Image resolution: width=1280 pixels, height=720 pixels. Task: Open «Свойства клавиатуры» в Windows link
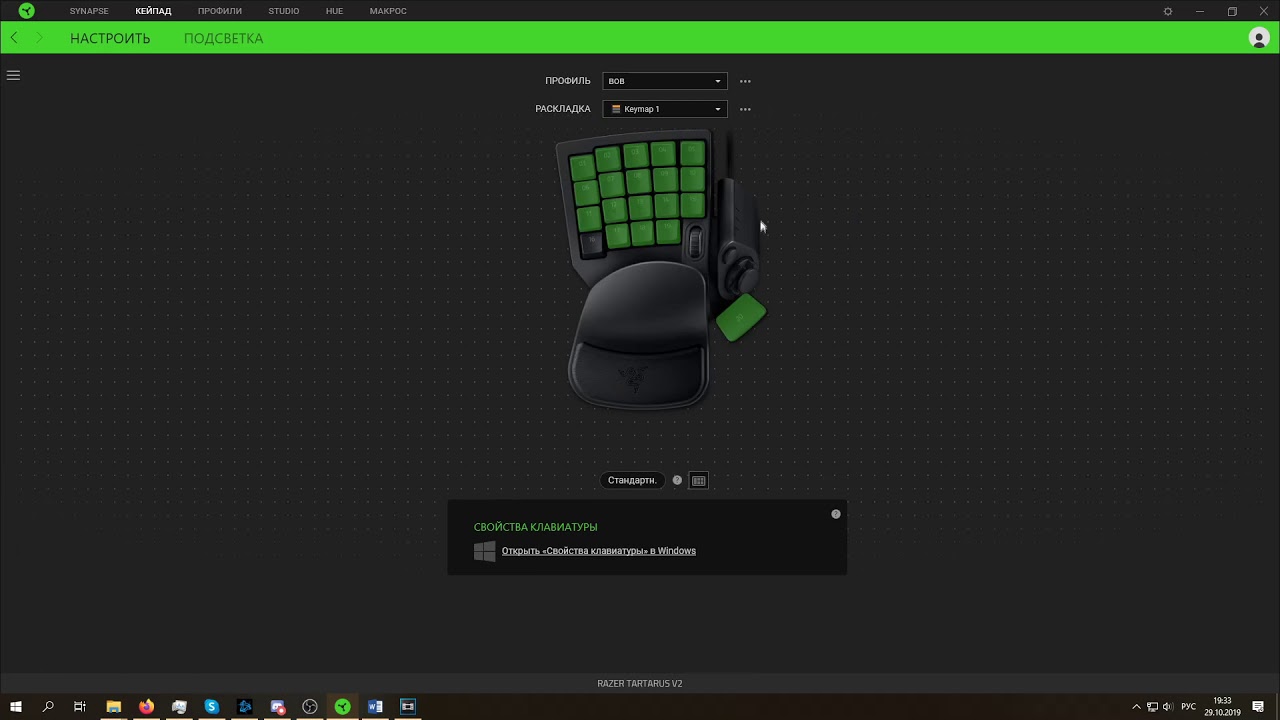pyautogui.click(x=599, y=551)
